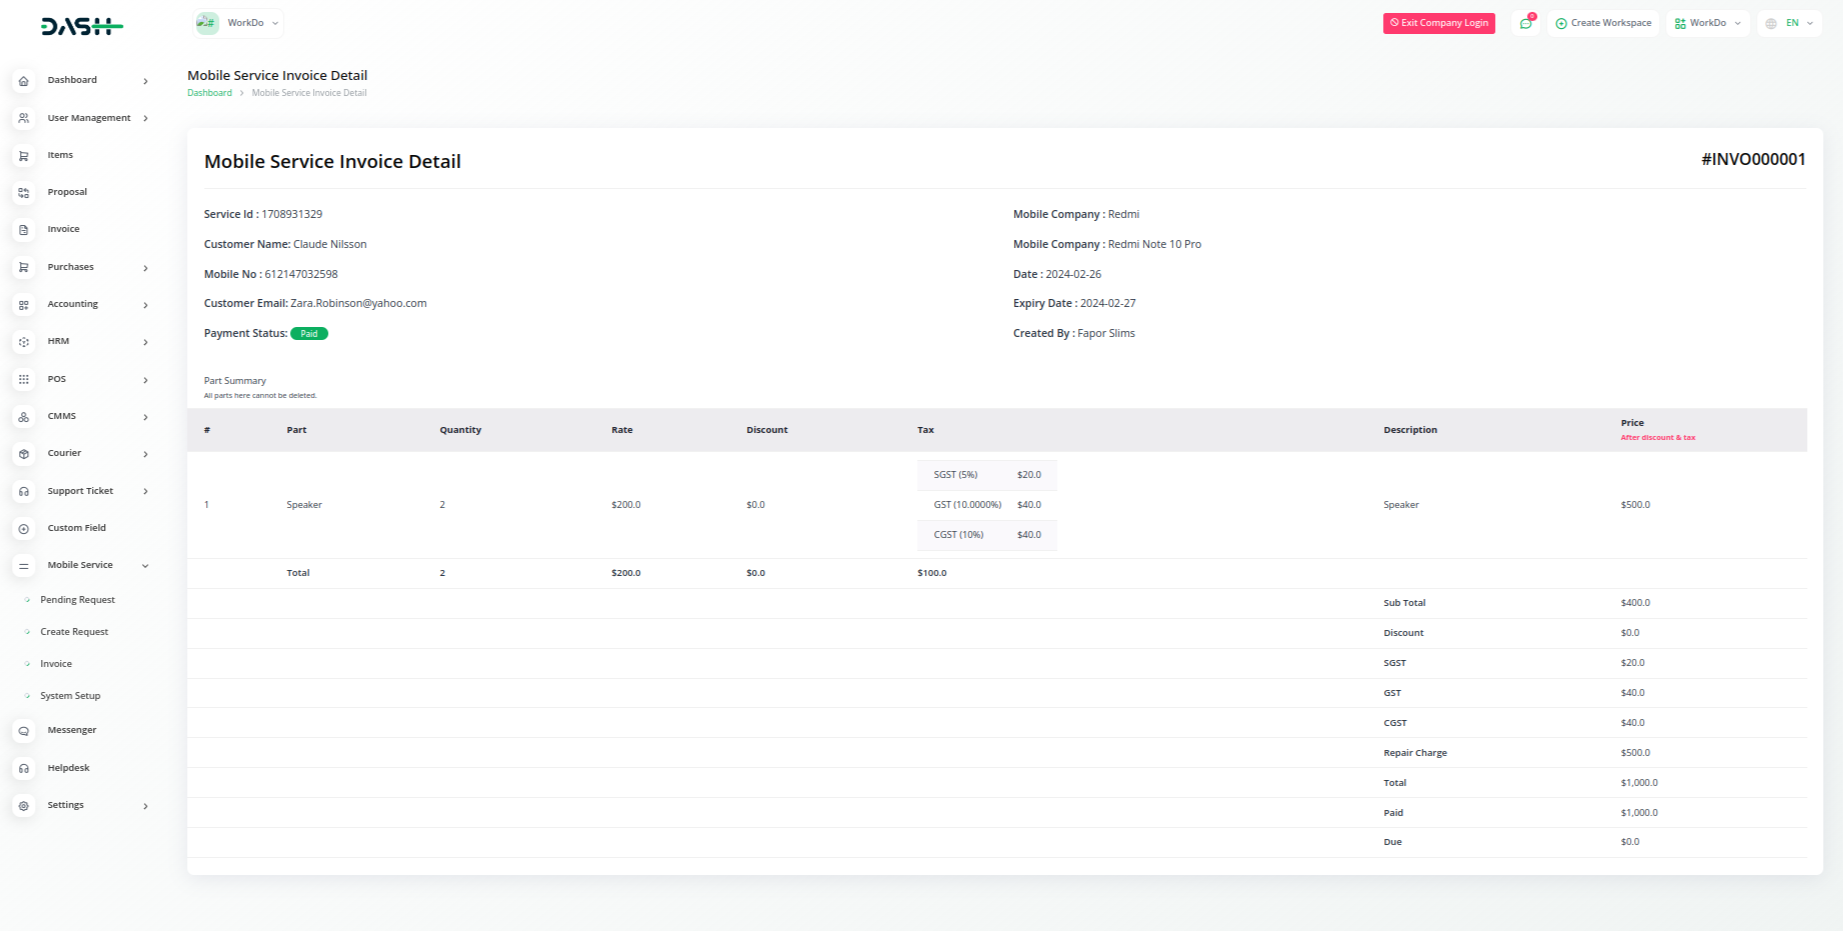Open the WorkDo workspace dropdown at top left
The width and height of the screenshot is (1843, 931).
point(238,23)
